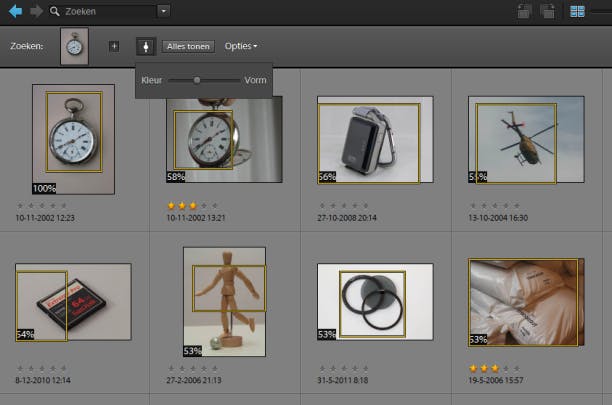Image resolution: width=612 pixels, height=405 pixels.
Task: Click the Vorm label
Action: tap(255, 80)
